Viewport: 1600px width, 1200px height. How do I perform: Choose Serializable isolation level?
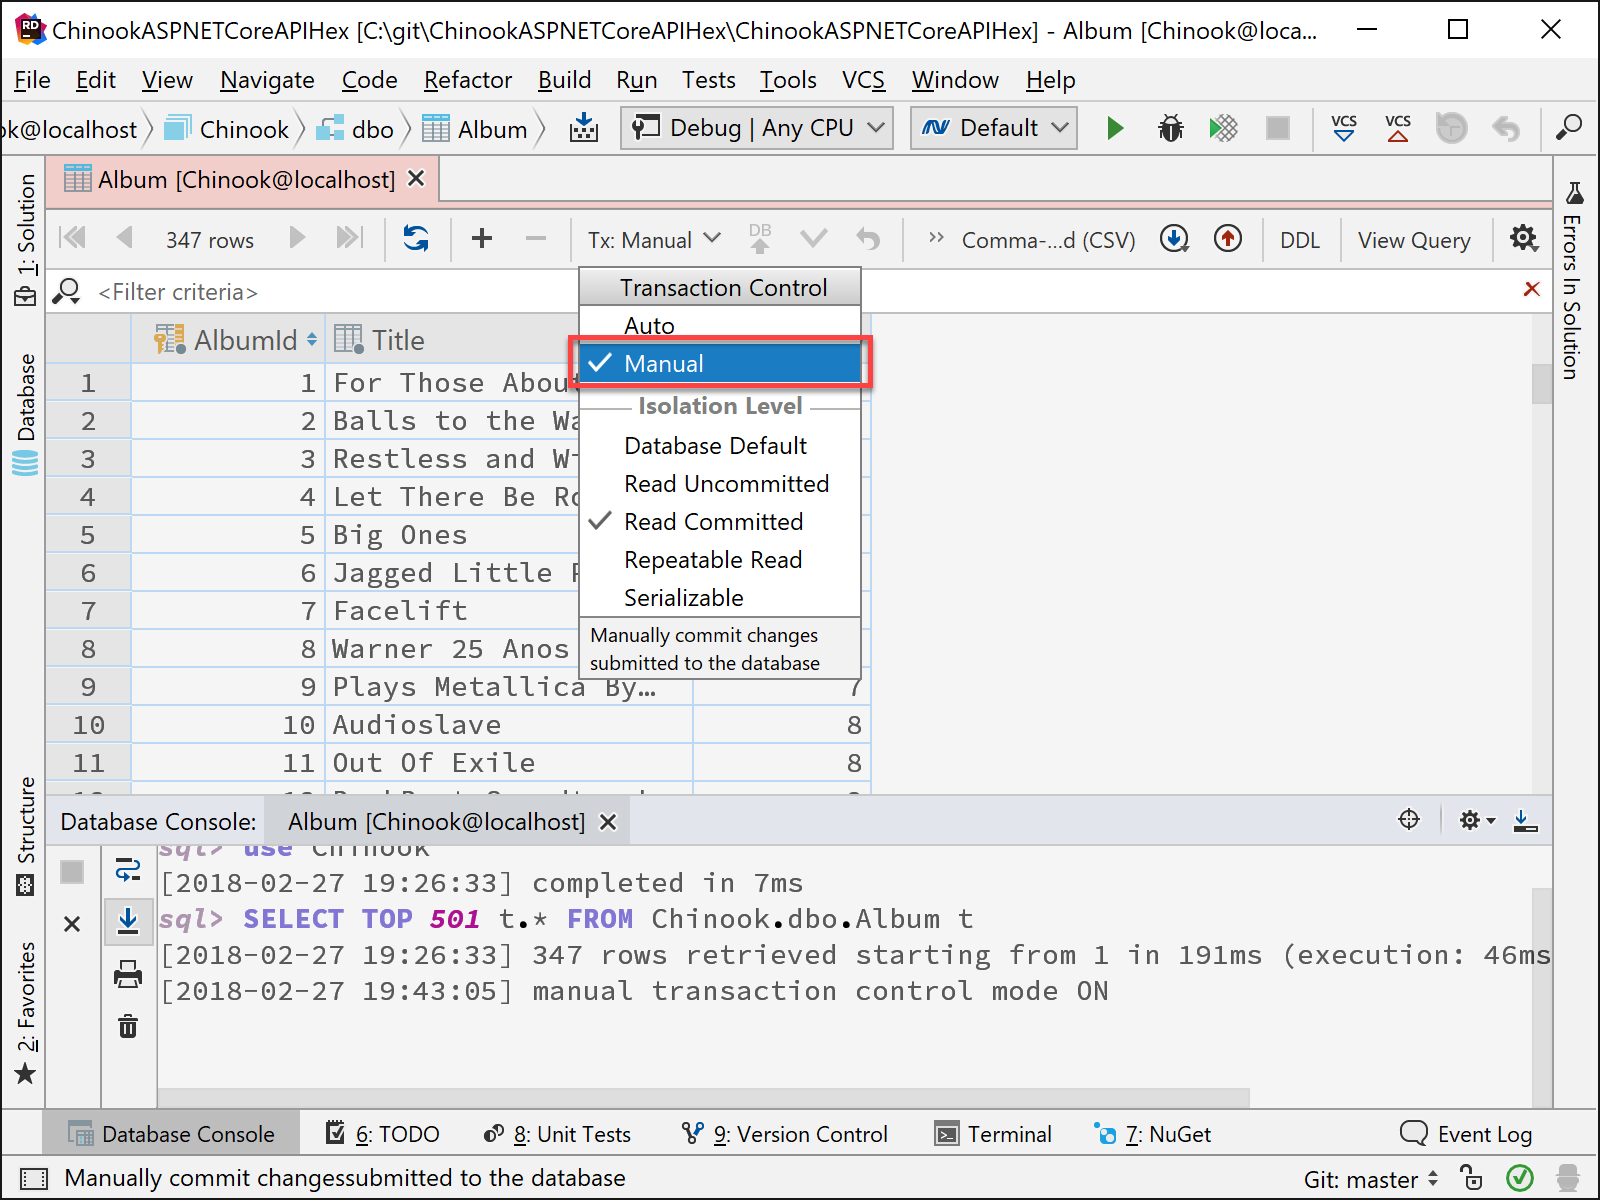tap(720, 598)
